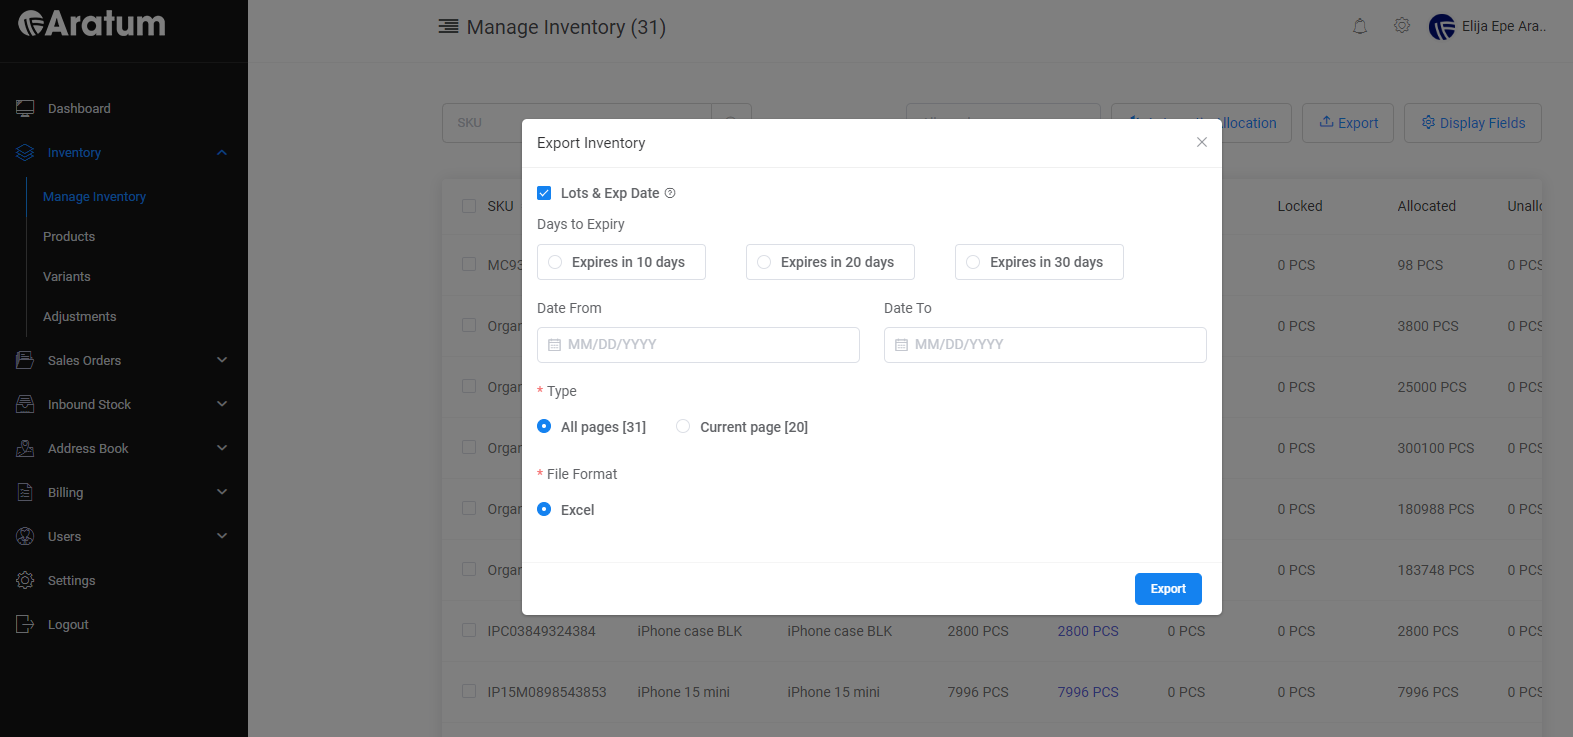The width and height of the screenshot is (1573, 737).
Task: Click the Inbound Stock icon
Action: click(x=25, y=404)
